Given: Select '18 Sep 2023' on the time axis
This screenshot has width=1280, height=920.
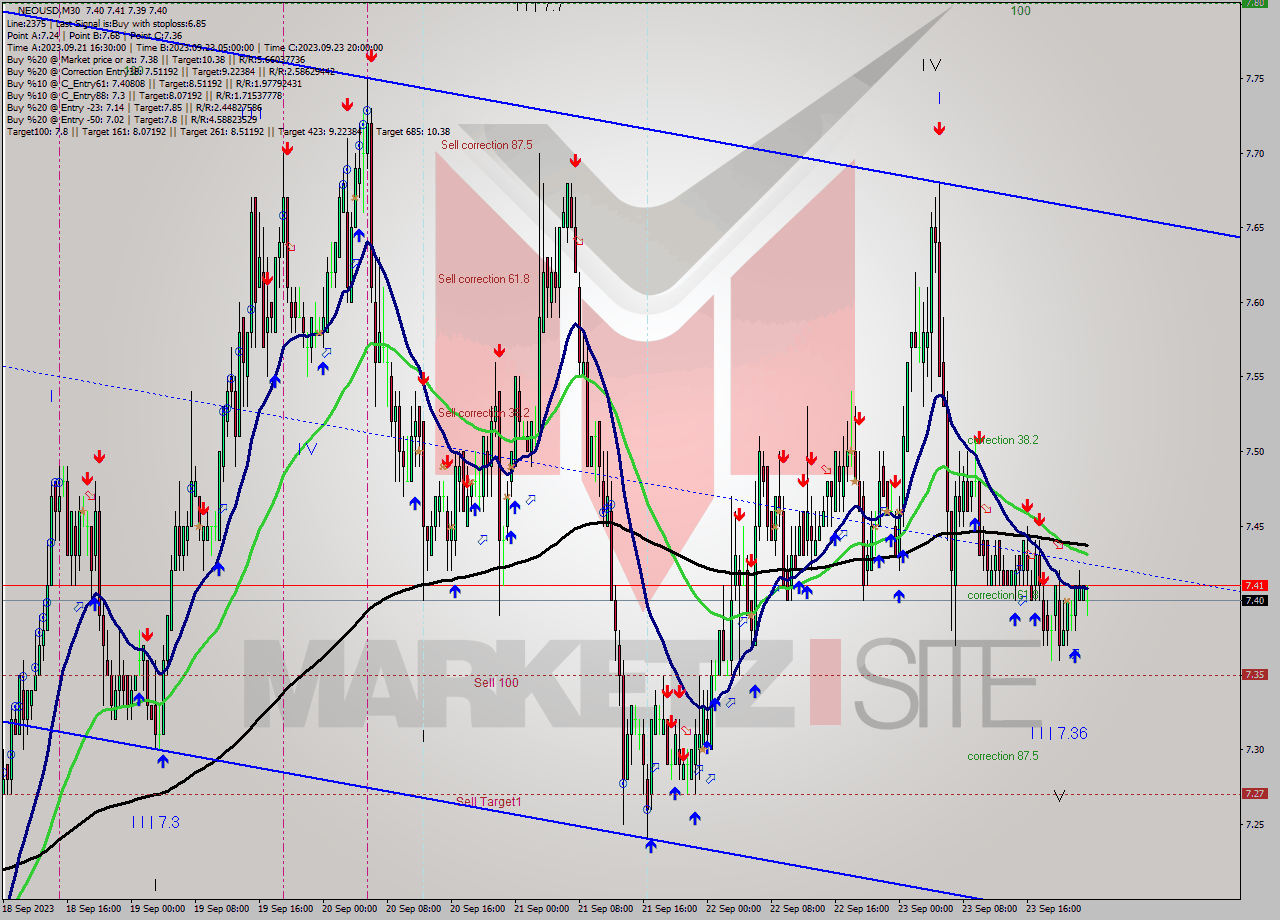Looking at the screenshot, I should pos(28,909).
